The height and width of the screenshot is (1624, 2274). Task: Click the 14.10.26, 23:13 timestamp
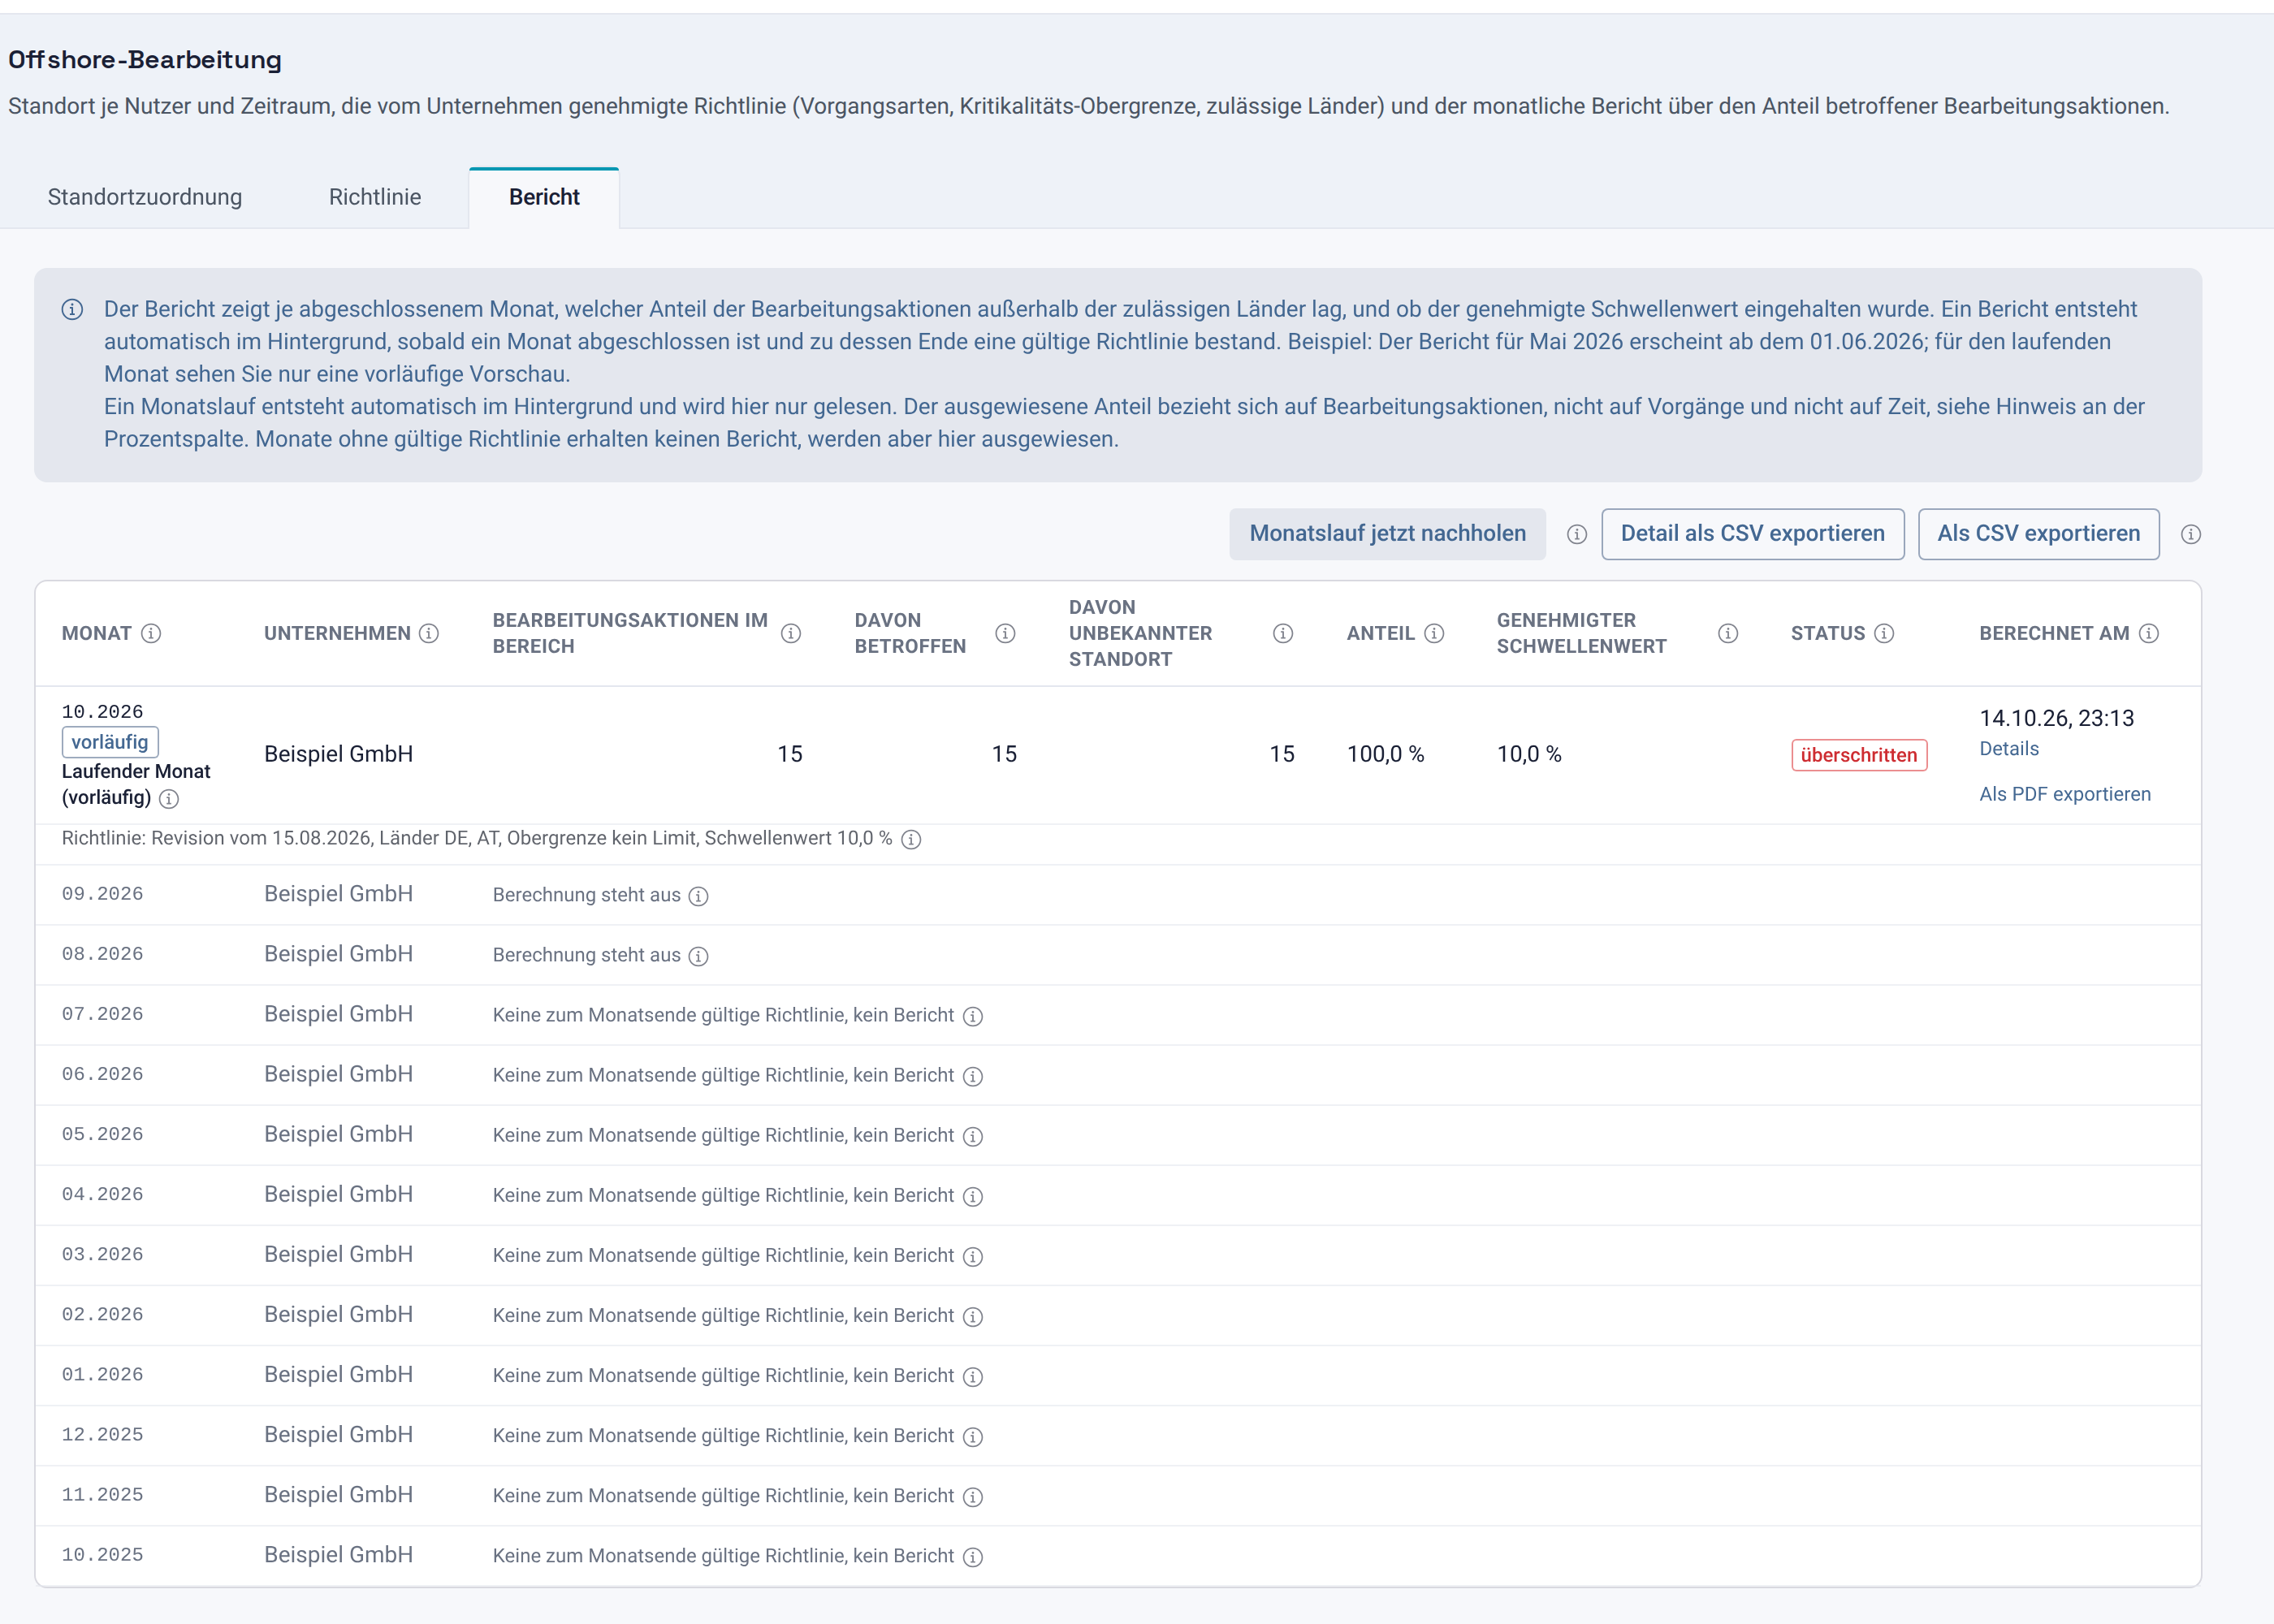click(x=2056, y=718)
